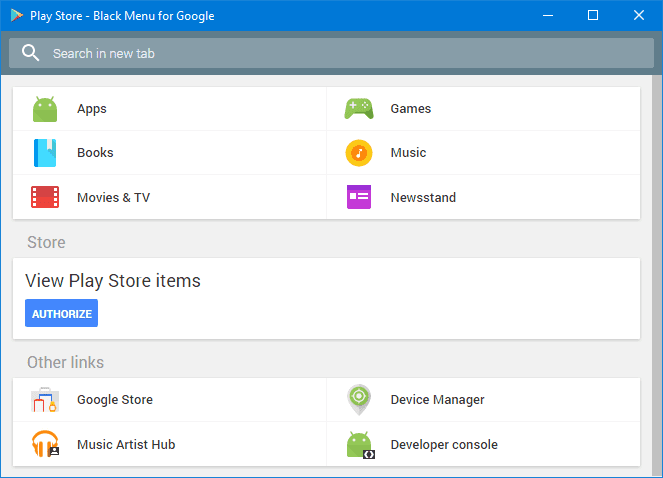Open the Music Artist Hub headphones icon

coord(45,444)
